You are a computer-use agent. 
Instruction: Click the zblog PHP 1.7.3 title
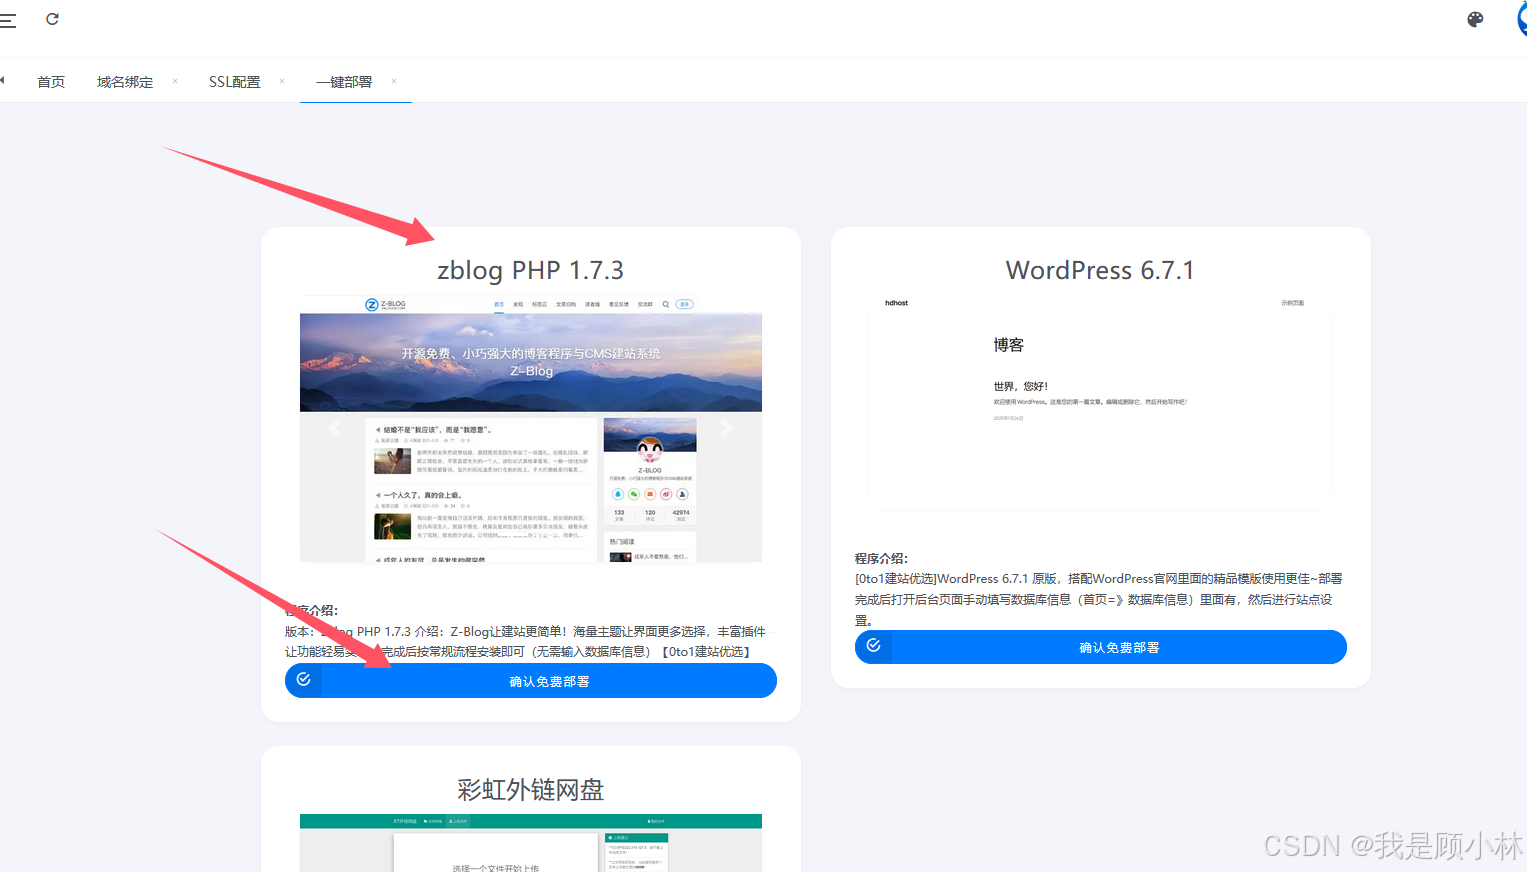tap(531, 270)
